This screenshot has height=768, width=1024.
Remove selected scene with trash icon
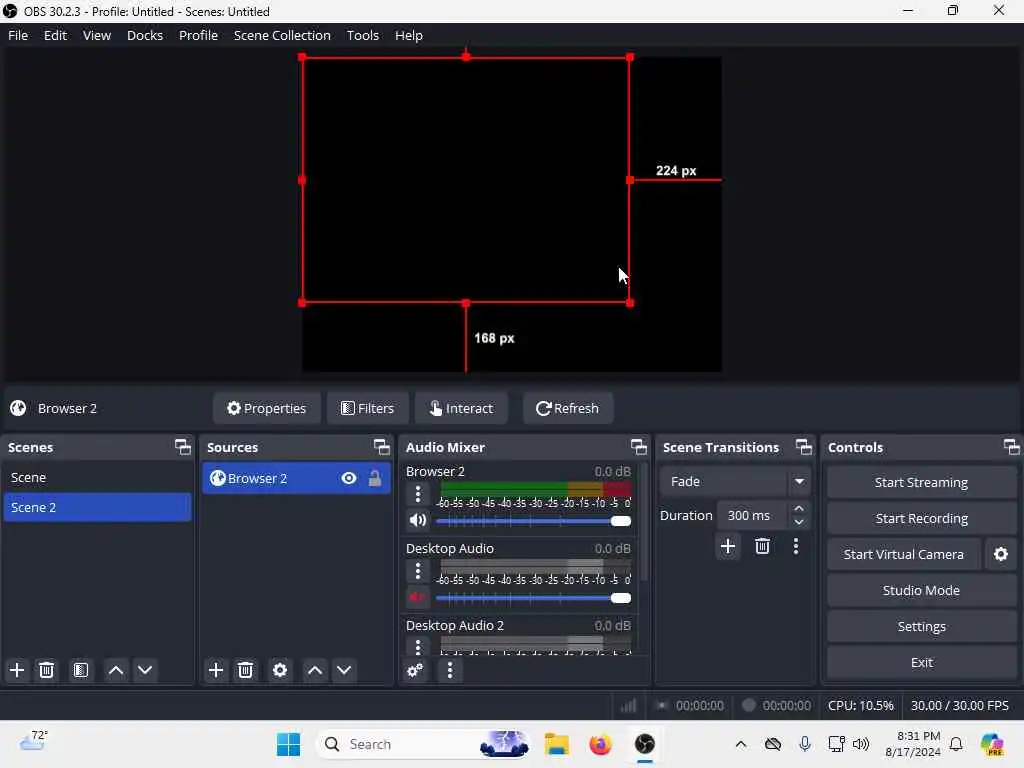[x=46, y=670]
